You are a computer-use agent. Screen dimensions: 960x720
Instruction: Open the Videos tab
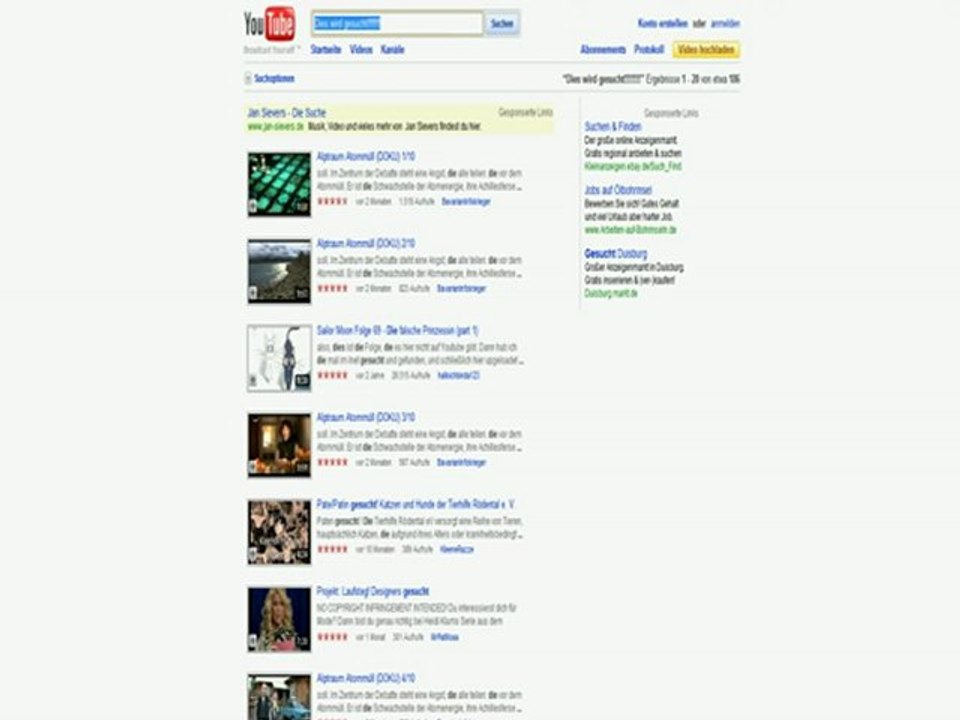361,50
